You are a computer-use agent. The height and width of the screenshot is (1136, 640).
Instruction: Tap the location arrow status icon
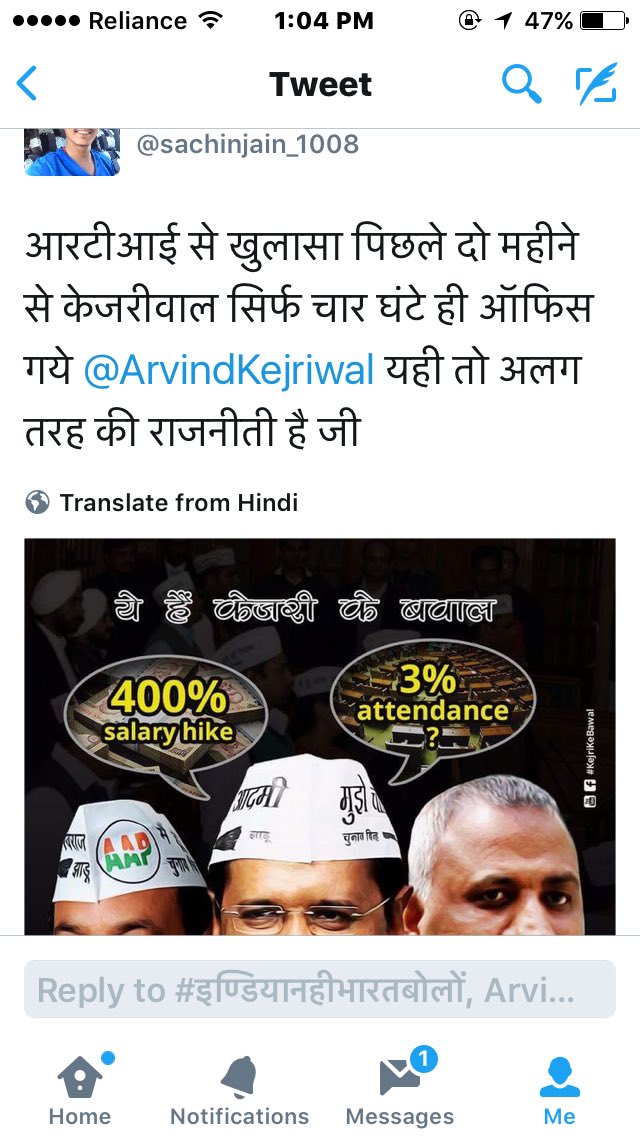pyautogui.click(x=503, y=21)
